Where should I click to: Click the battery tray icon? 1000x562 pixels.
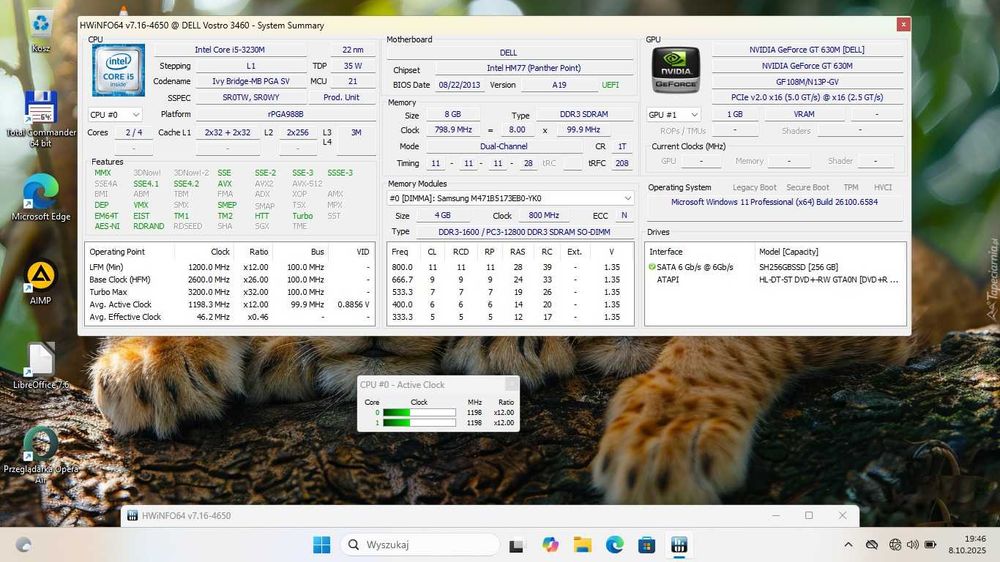930,545
